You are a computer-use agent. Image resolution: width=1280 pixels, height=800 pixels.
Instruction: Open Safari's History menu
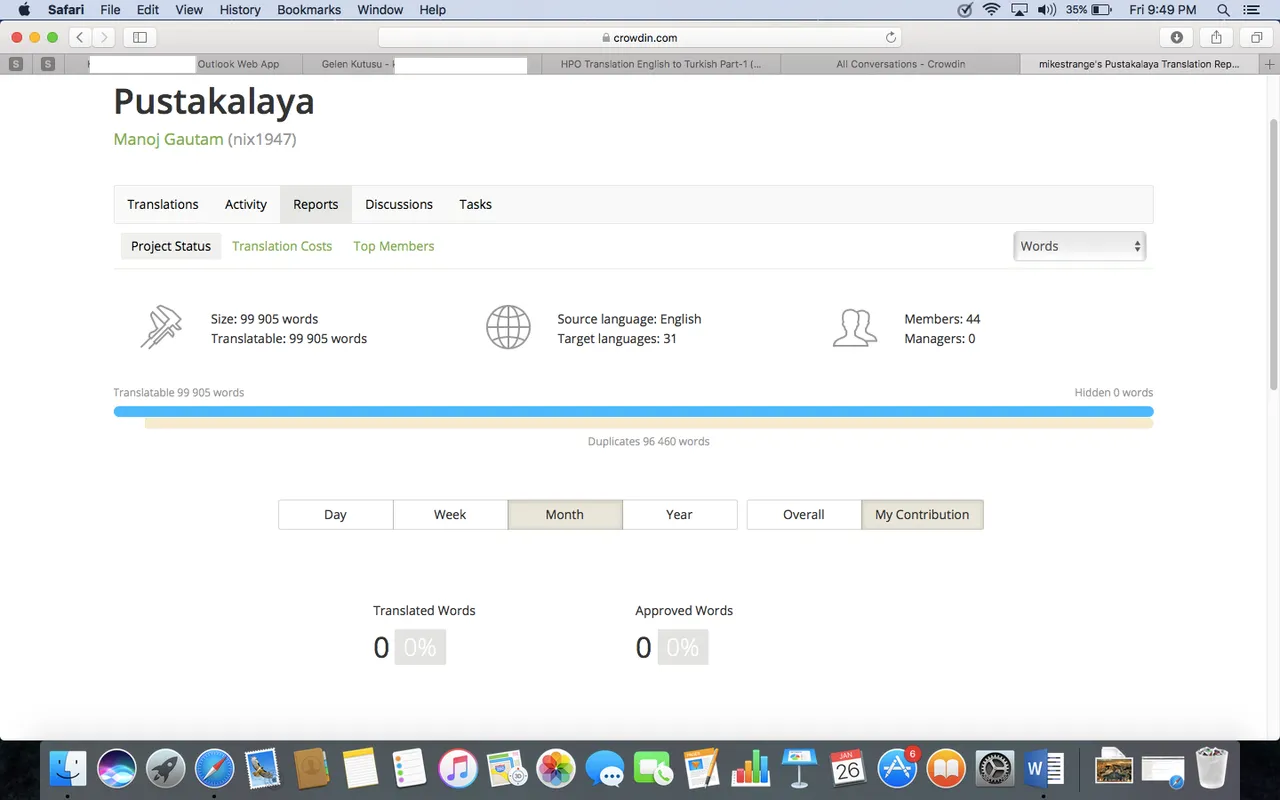point(240,10)
